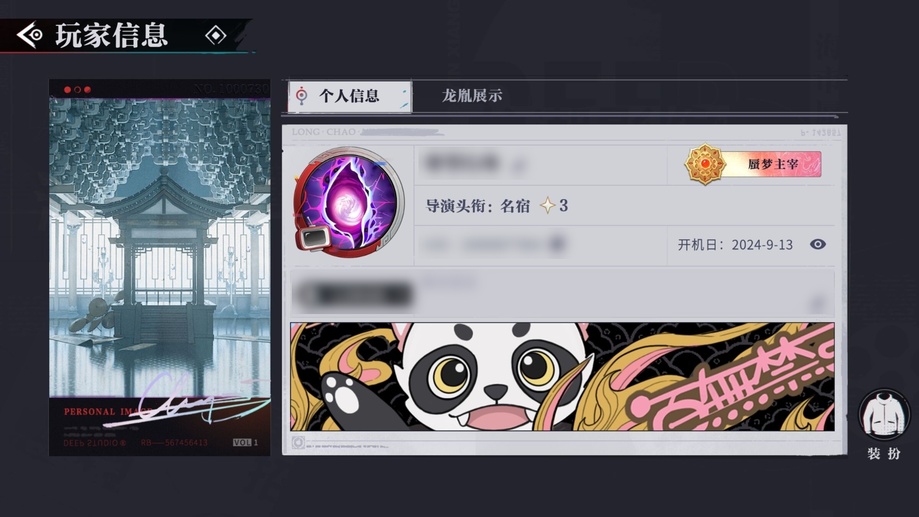Open the personal image card with pavilion
Viewport: 919px width, 517px height.
[159, 267]
